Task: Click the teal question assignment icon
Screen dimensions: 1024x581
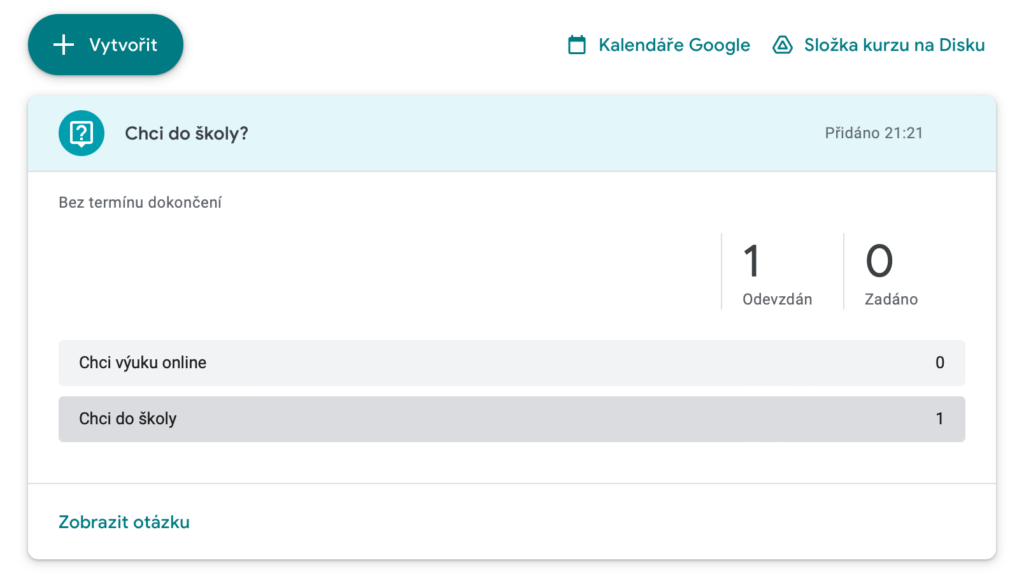Action: pyautogui.click(x=81, y=133)
